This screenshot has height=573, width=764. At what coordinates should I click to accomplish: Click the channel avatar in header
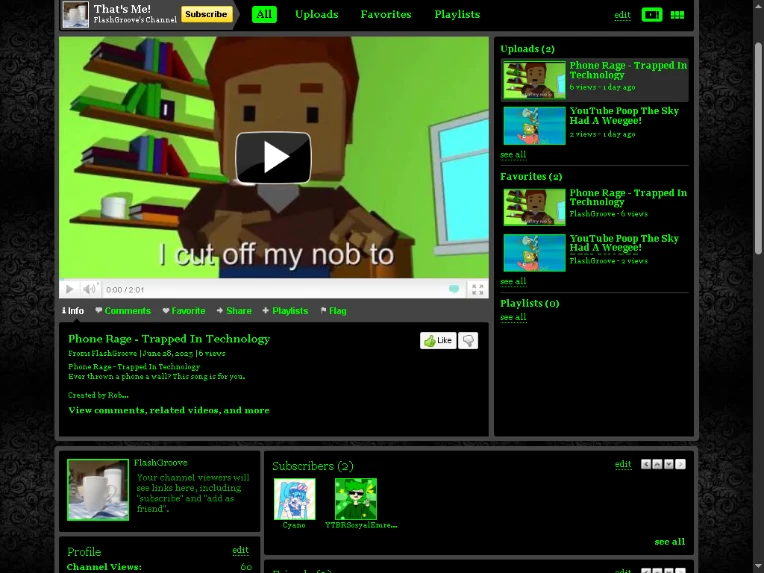click(x=76, y=14)
